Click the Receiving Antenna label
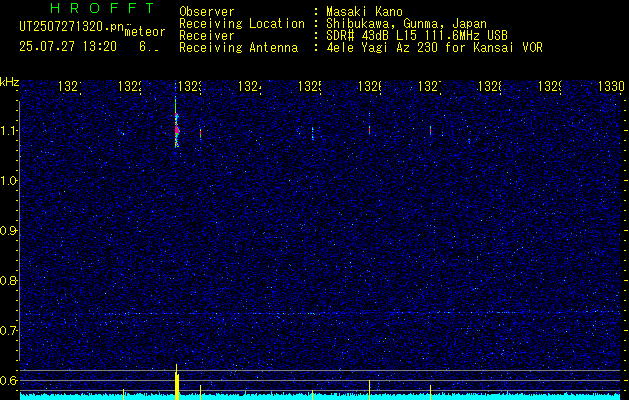The image size is (629, 400). click(x=238, y=47)
